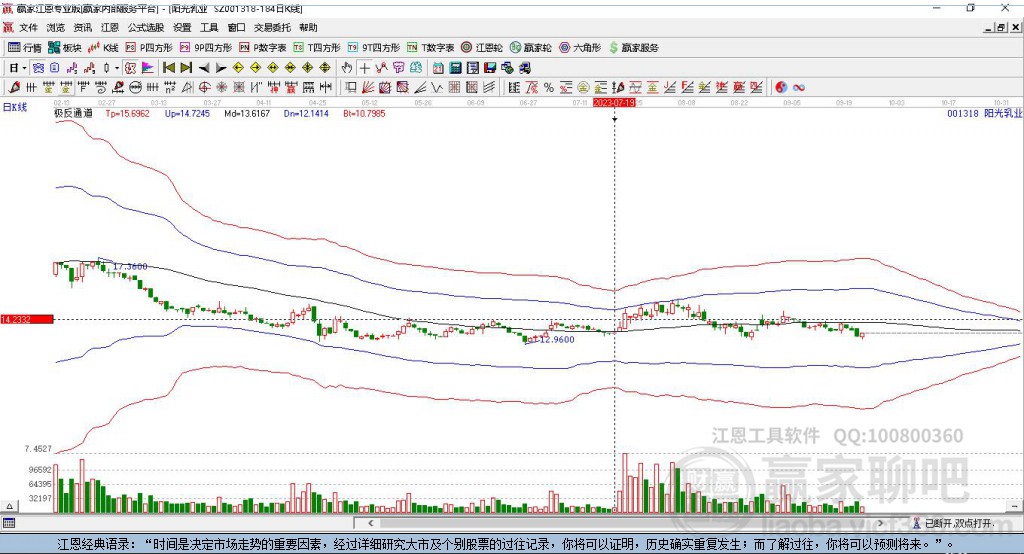
Task: Open the P四方形 tool
Action: point(149,48)
